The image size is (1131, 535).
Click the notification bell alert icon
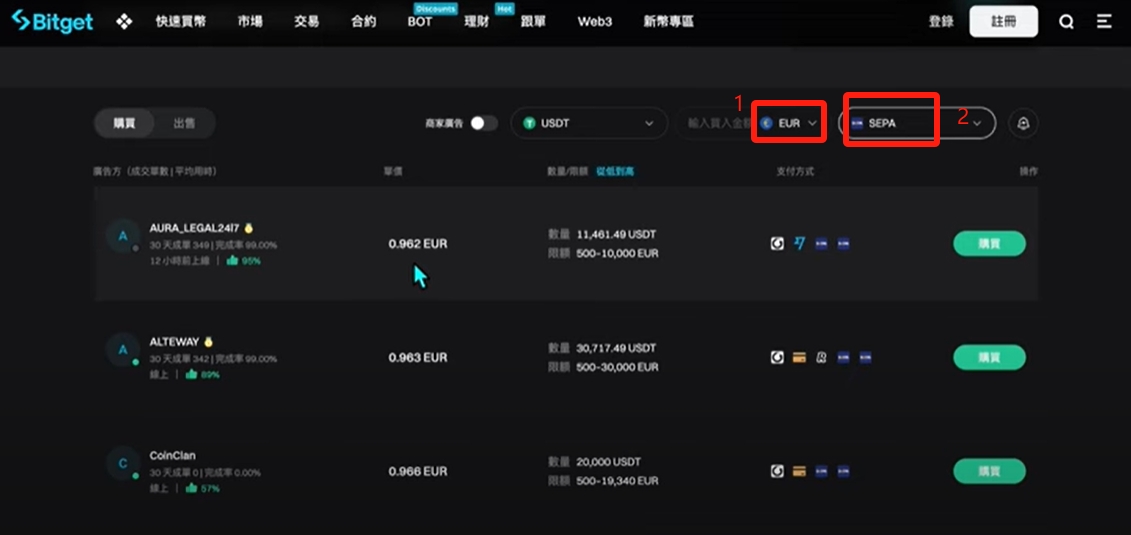pos(1023,123)
